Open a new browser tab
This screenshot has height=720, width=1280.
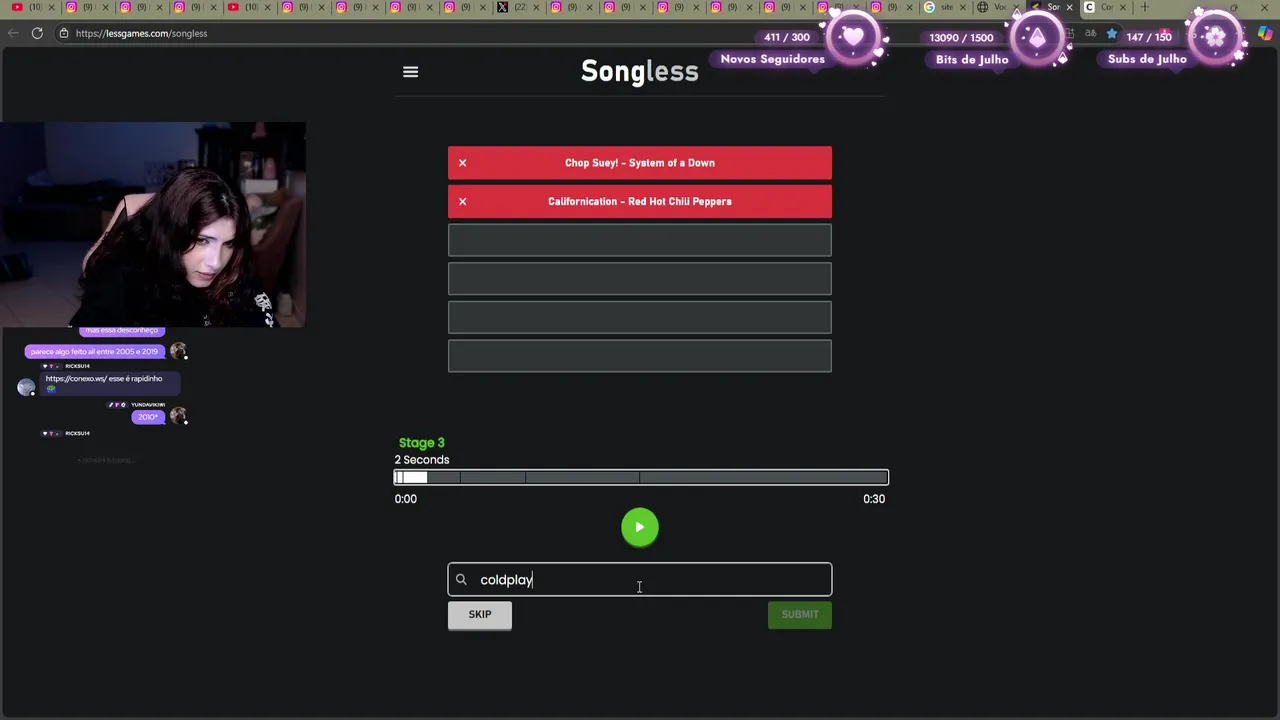1145,7
